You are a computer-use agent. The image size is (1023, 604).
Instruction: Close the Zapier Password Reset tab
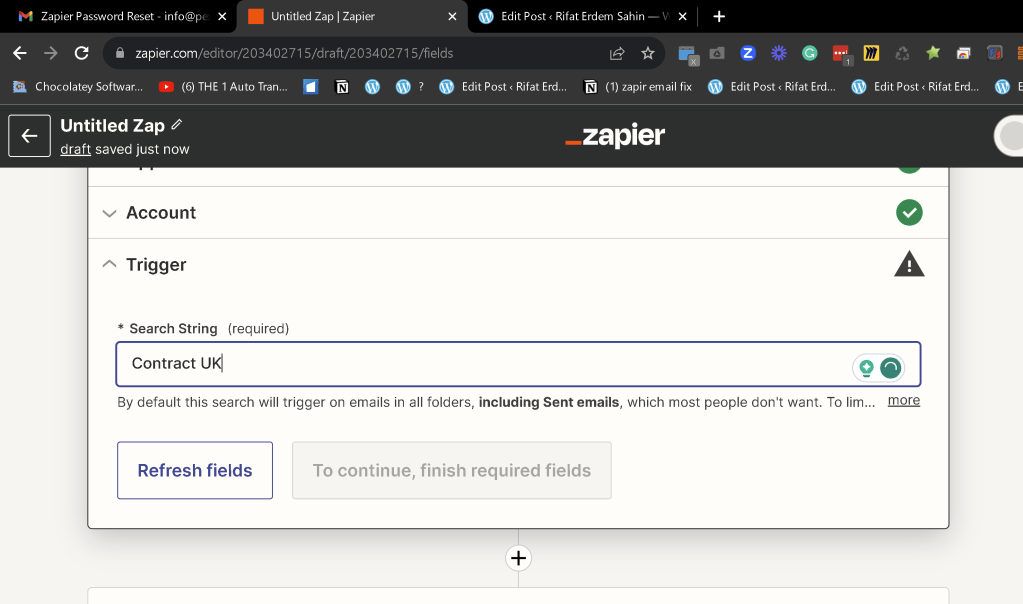[x=222, y=16]
